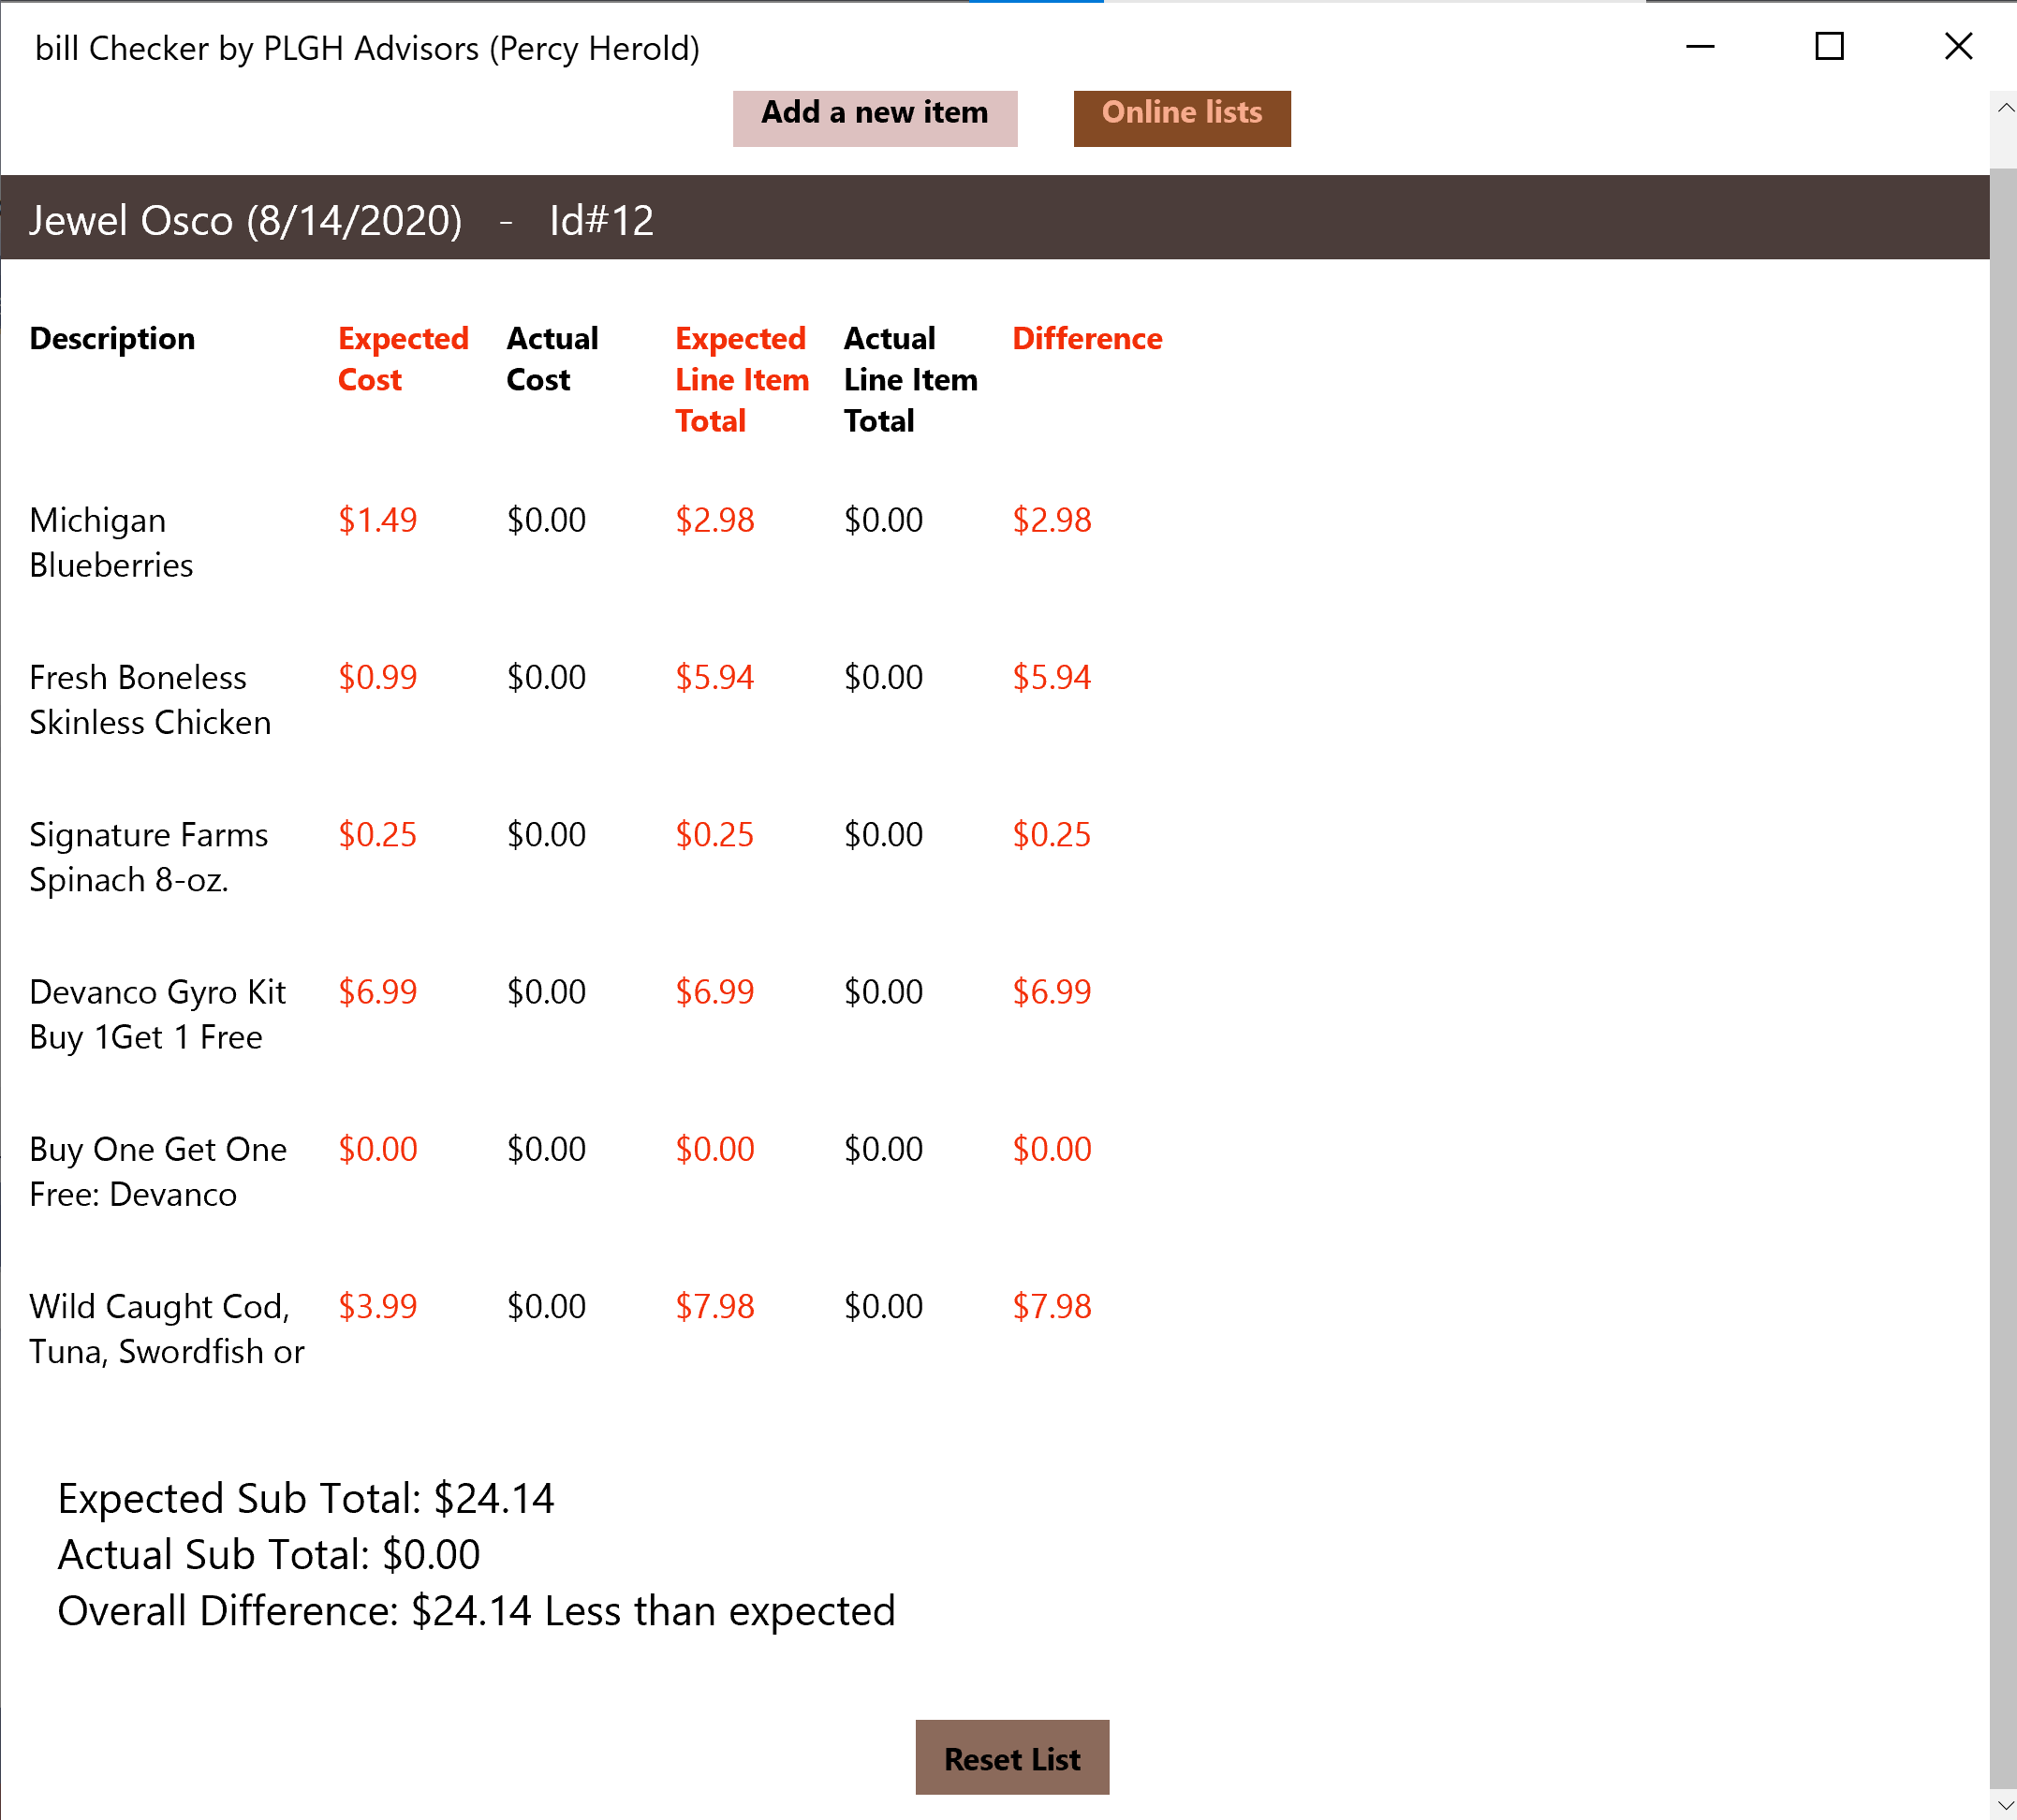
Task: Click the Expected Cost column header
Action: 402,359
